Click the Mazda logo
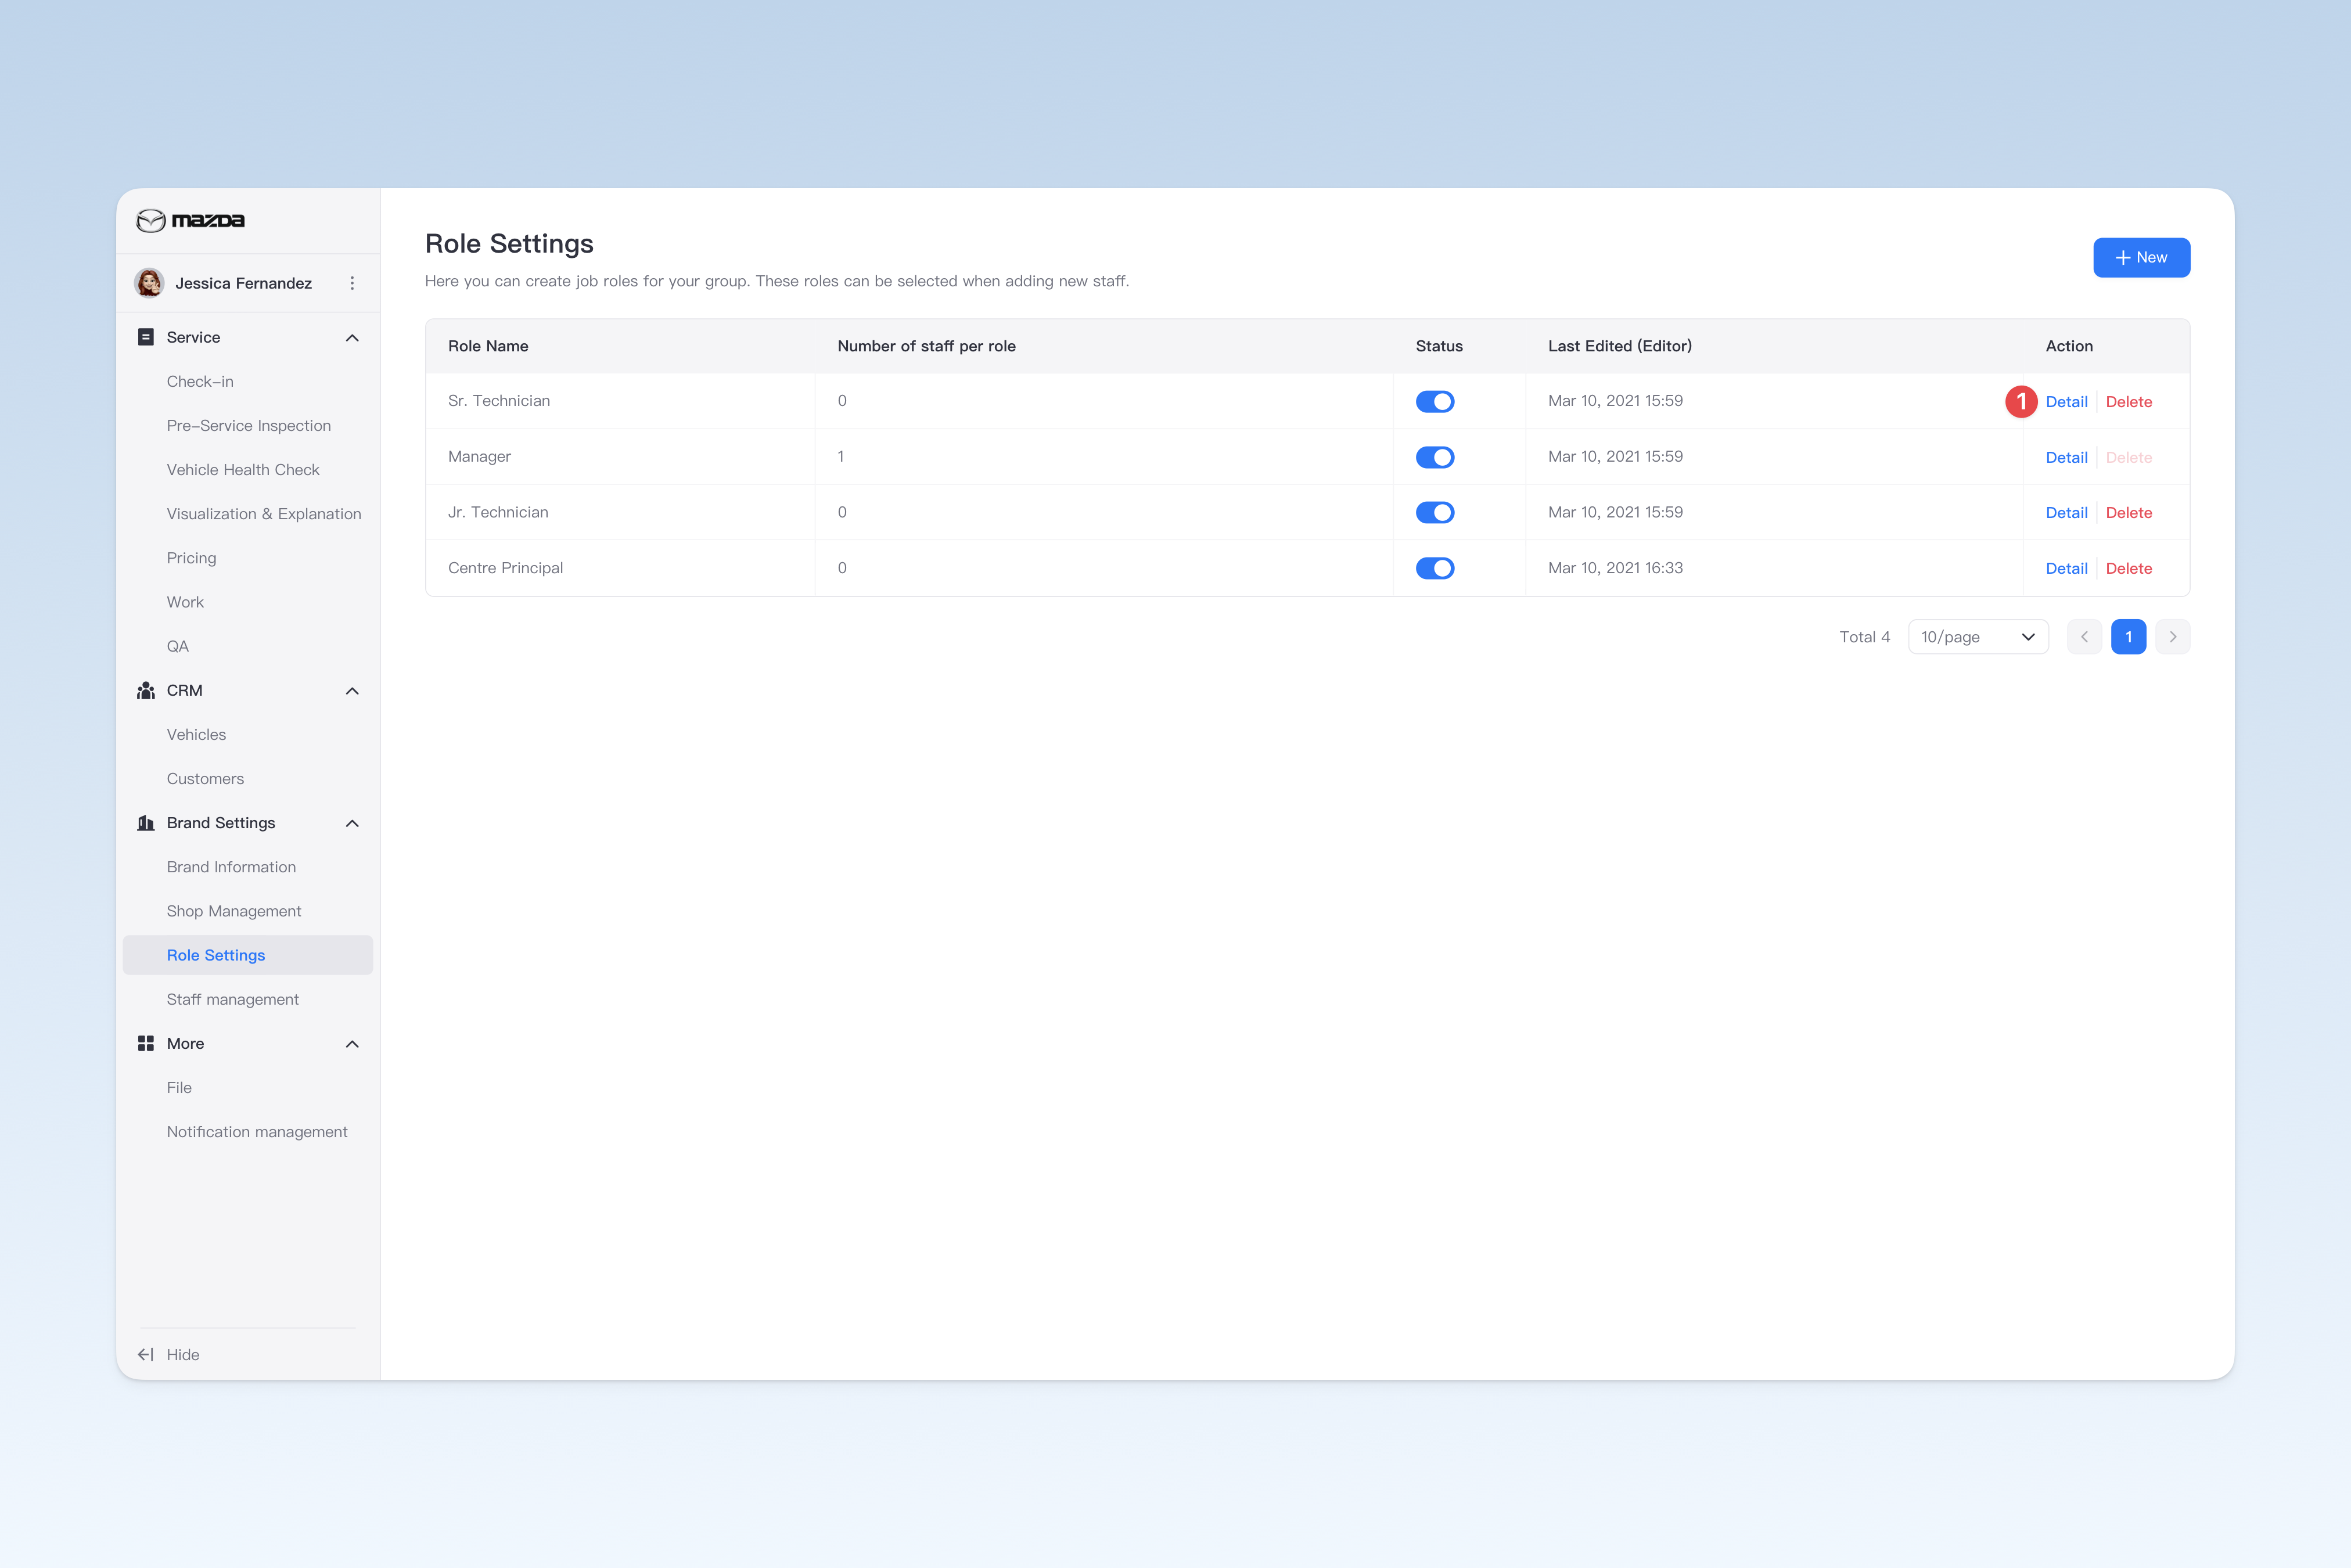Screen dimensions: 2351x1568 190,220
